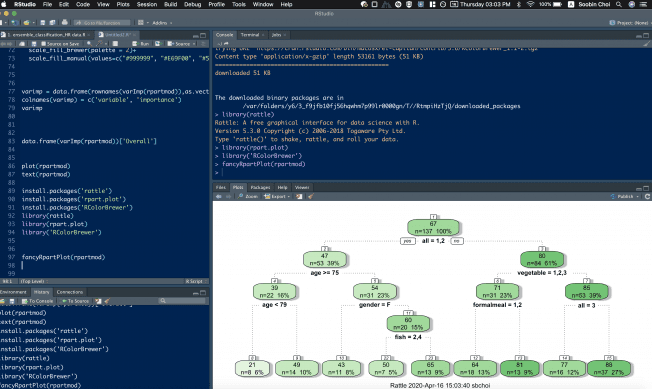Remove the selected history entries
This screenshot has width=652, height=389.
pyautogui.click(x=98, y=301)
